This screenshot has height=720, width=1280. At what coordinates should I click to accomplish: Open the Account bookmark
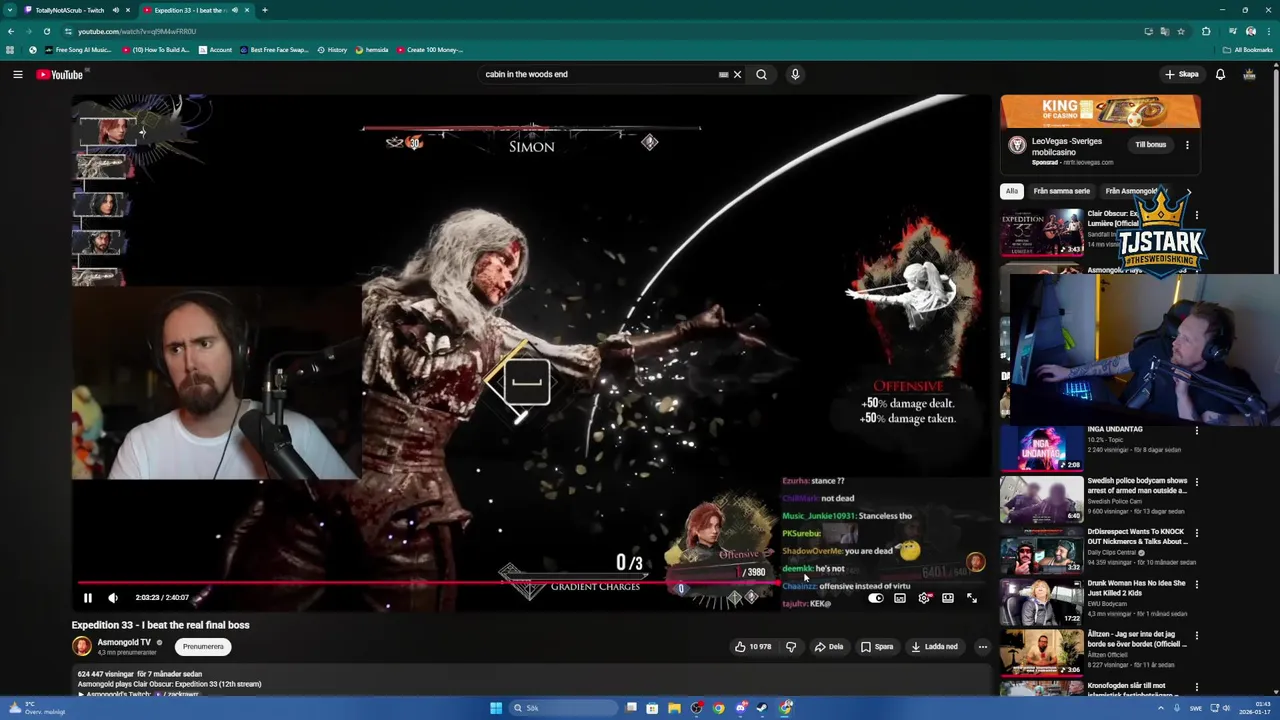pos(215,50)
